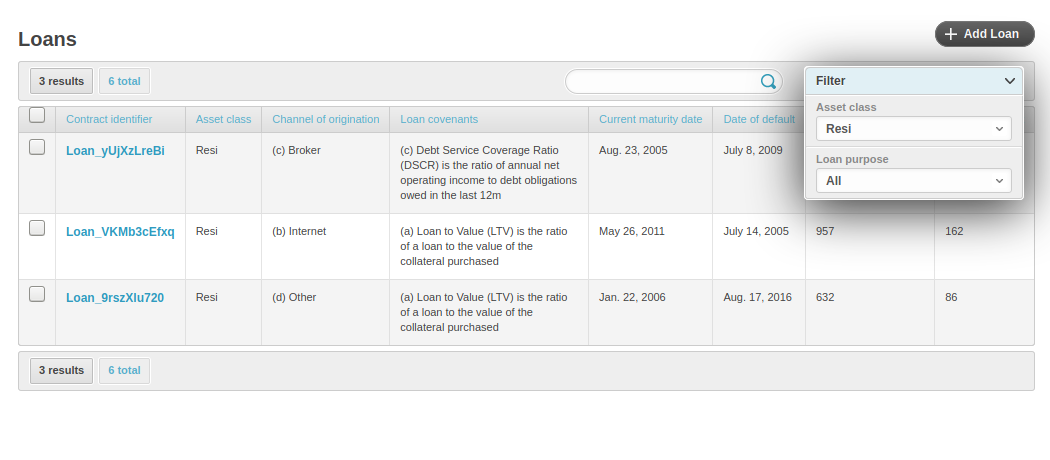Open the Asset class dropdown
Image resolution: width=1050 pixels, height=460 pixels.
[x=914, y=129]
